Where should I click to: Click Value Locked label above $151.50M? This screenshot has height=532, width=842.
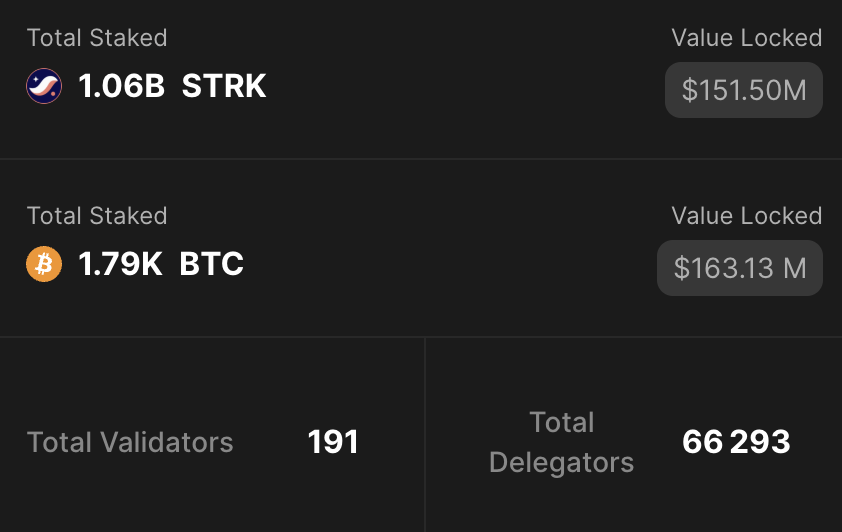pyautogui.click(x=746, y=38)
